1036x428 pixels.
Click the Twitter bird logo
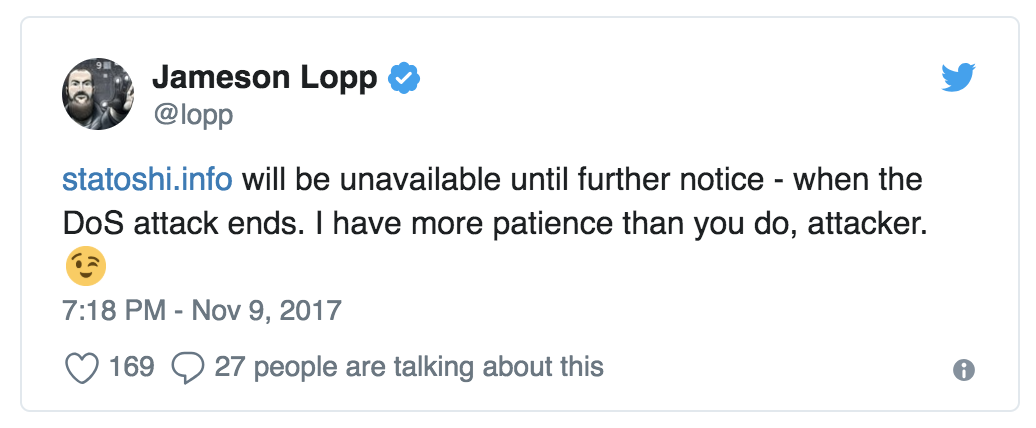click(x=958, y=78)
